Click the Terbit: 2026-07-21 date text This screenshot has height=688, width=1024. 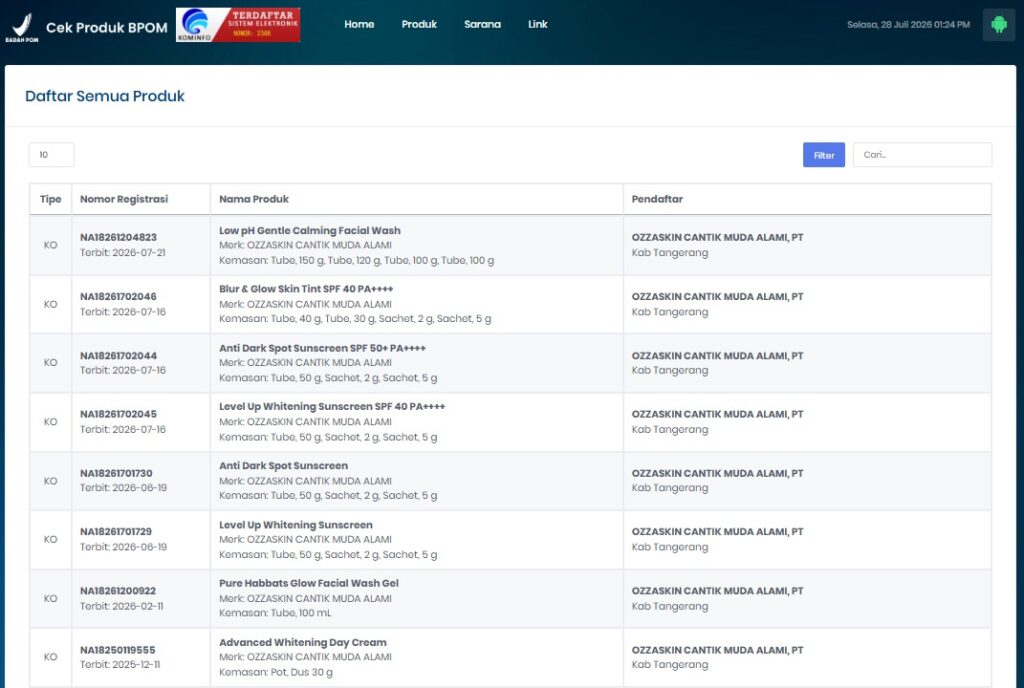[123, 253]
